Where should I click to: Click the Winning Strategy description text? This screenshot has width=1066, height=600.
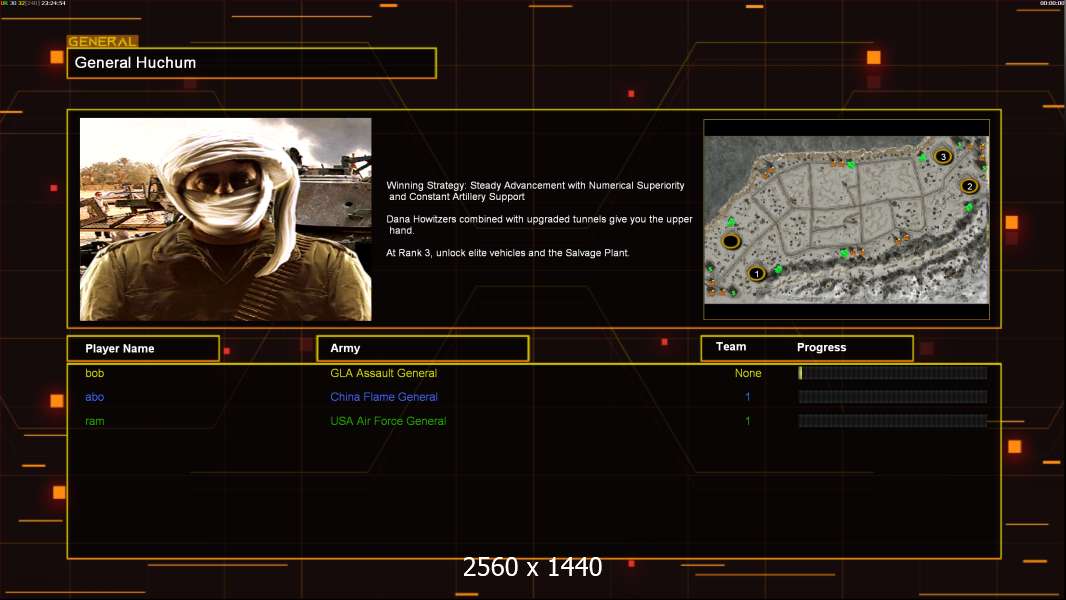tap(535, 191)
